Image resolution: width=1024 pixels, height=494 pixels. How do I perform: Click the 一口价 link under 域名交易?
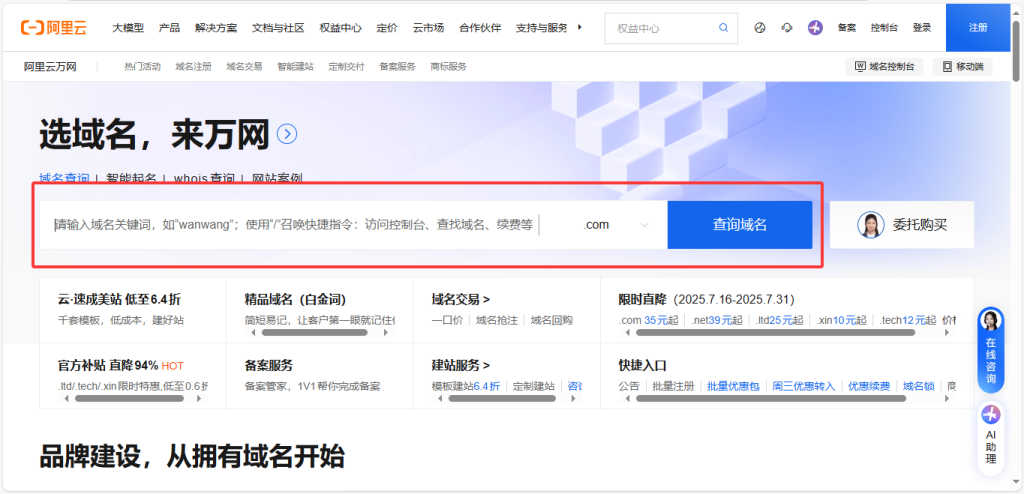pos(447,320)
